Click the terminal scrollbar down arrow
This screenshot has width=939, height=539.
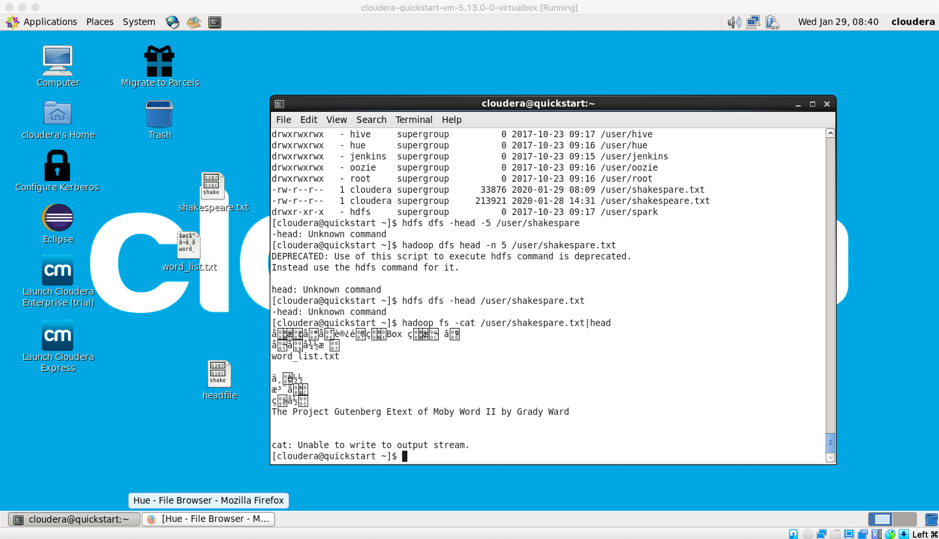[x=830, y=458]
